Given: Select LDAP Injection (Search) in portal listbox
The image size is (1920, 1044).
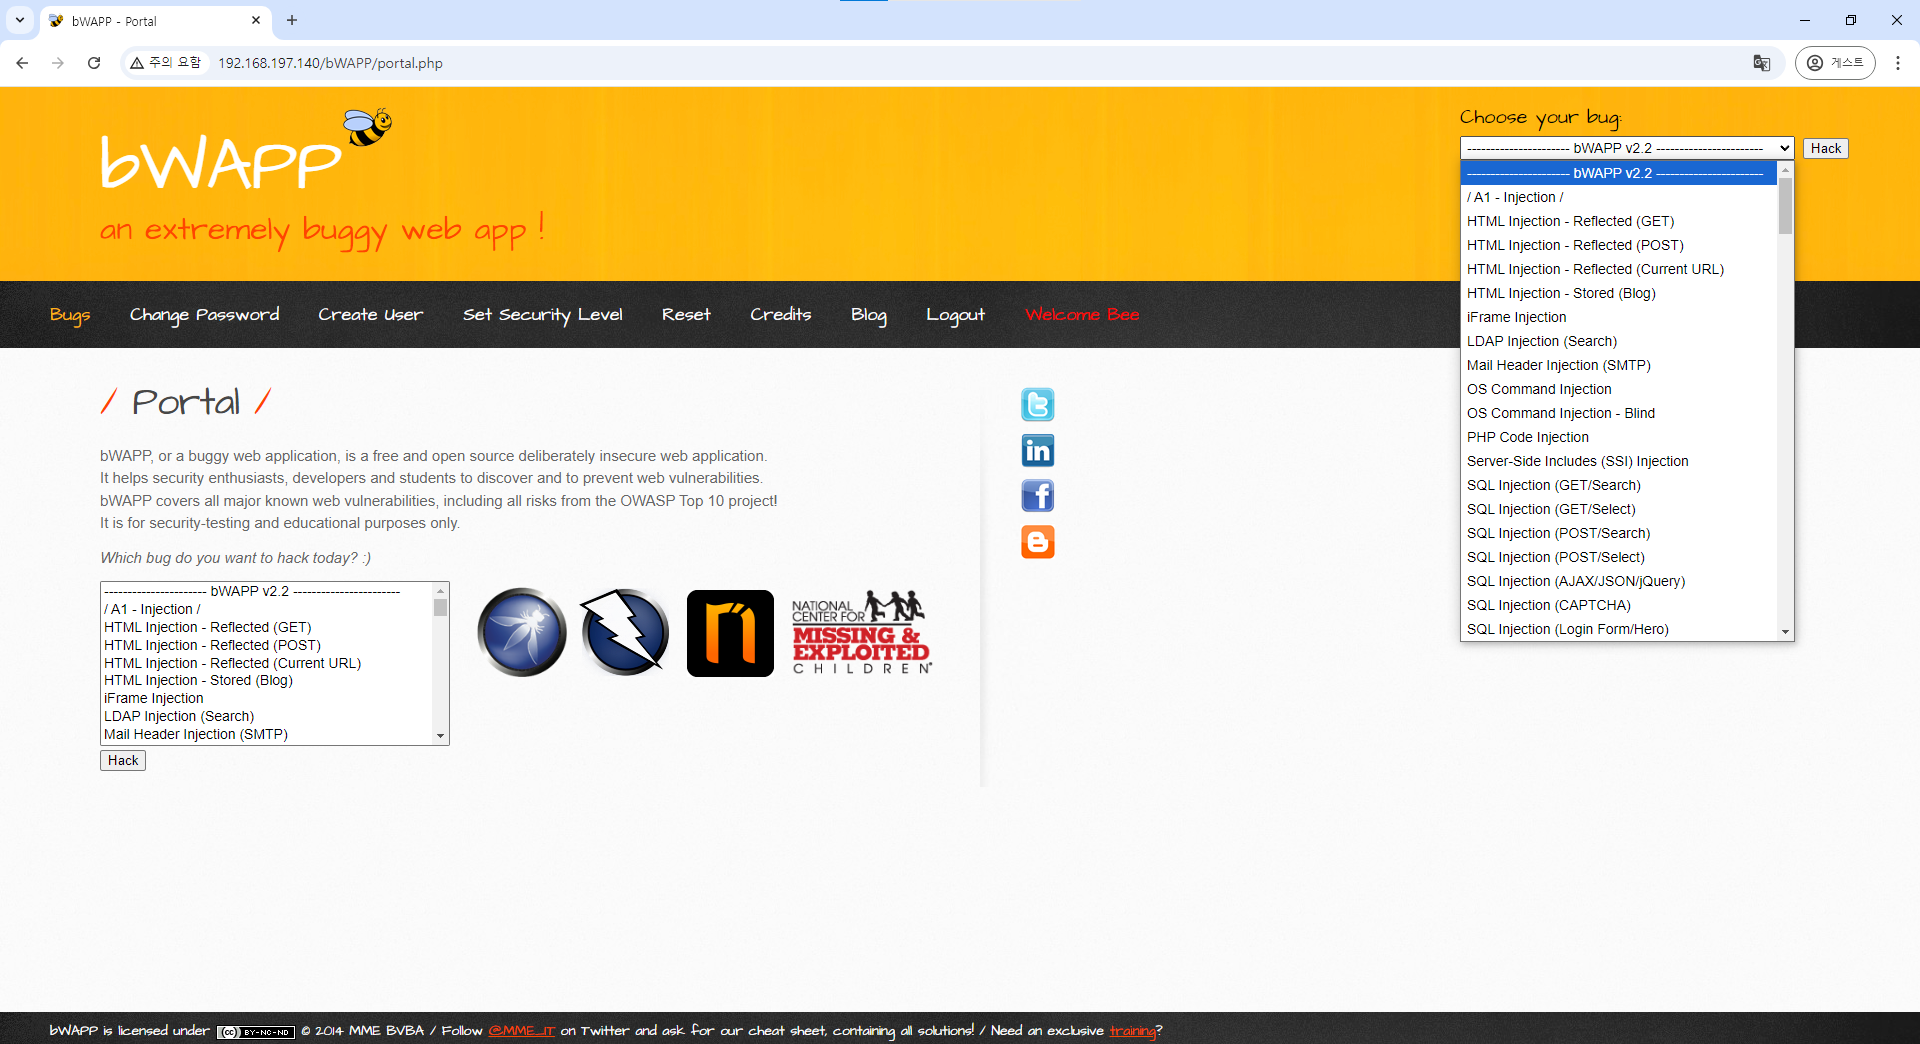Looking at the screenshot, I should click(267, 716).
